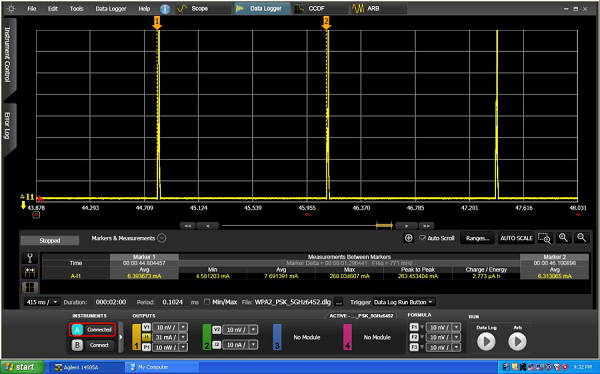This screenshot has width=600, height=374.
Task: Toggle the I1 current trace button
Action: pyautogui.click(x=147, y=337)
